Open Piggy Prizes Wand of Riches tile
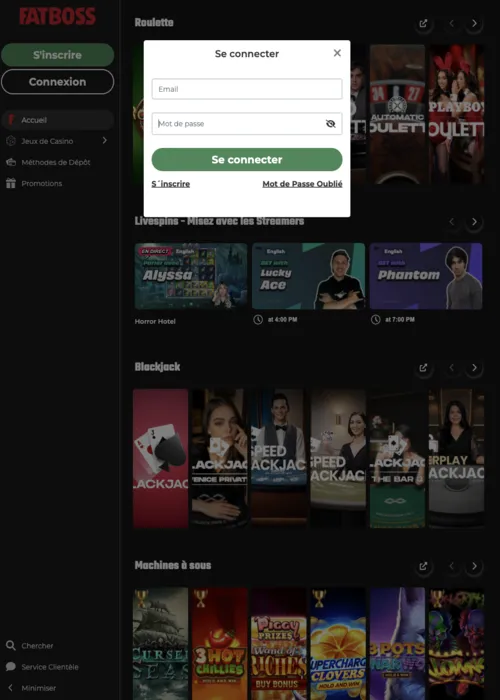This screenshot has width=500, height=700. click(279, 644)
